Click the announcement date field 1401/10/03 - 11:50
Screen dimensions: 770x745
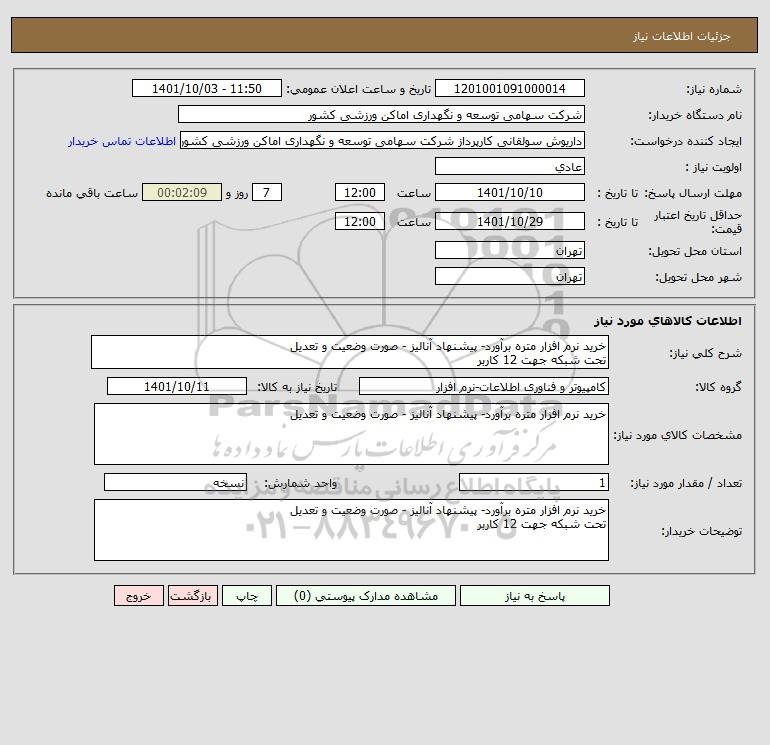207,88
